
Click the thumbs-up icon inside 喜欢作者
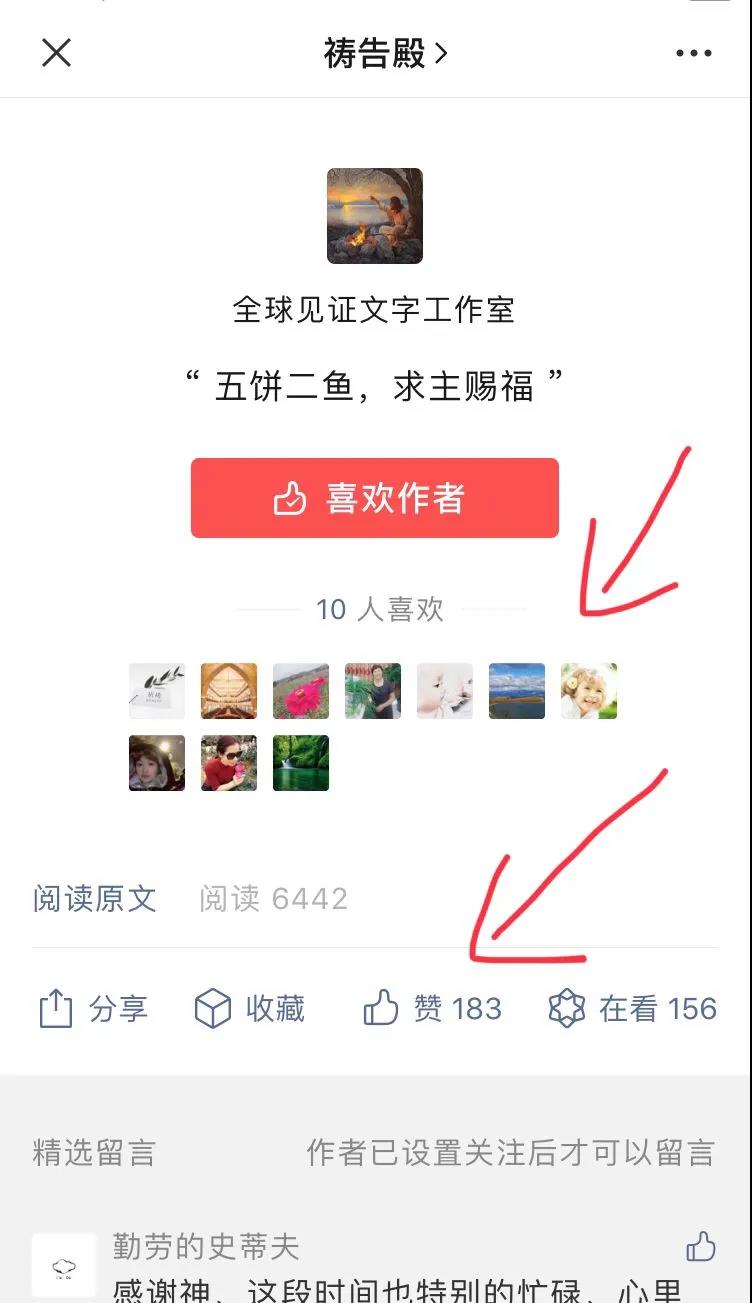click(x=290, y=498)
